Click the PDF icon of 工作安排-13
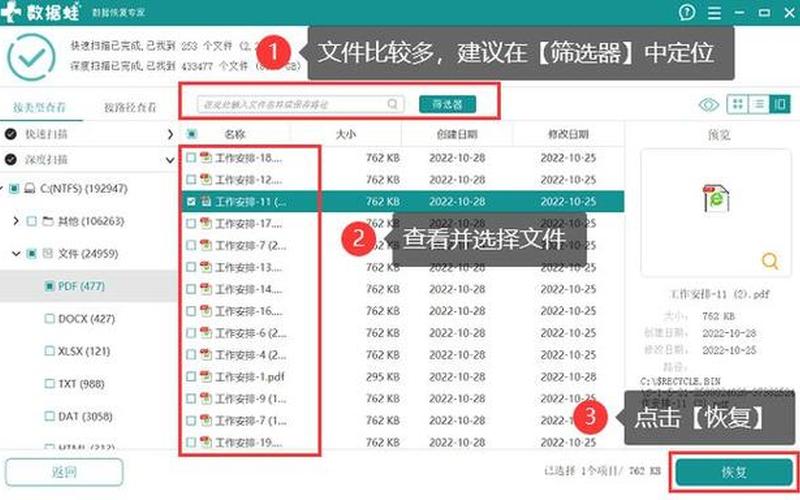 [x=206, y=267]
